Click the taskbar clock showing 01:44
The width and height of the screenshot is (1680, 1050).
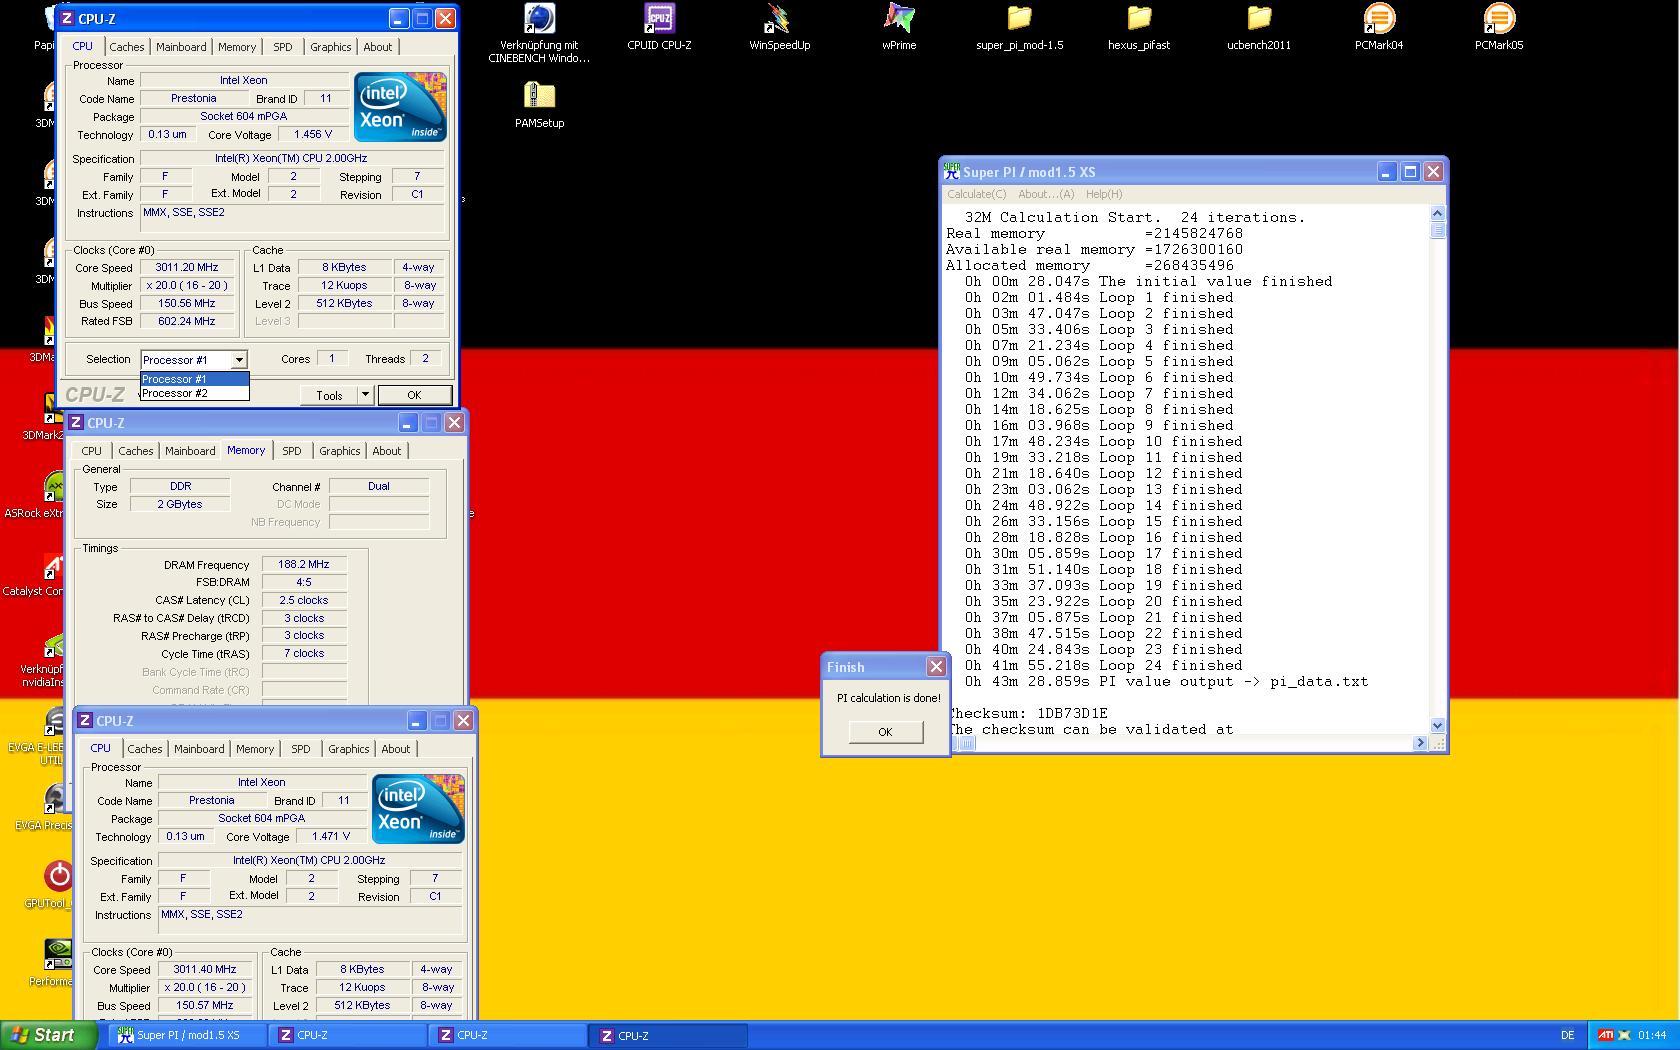(1653, 1035)
